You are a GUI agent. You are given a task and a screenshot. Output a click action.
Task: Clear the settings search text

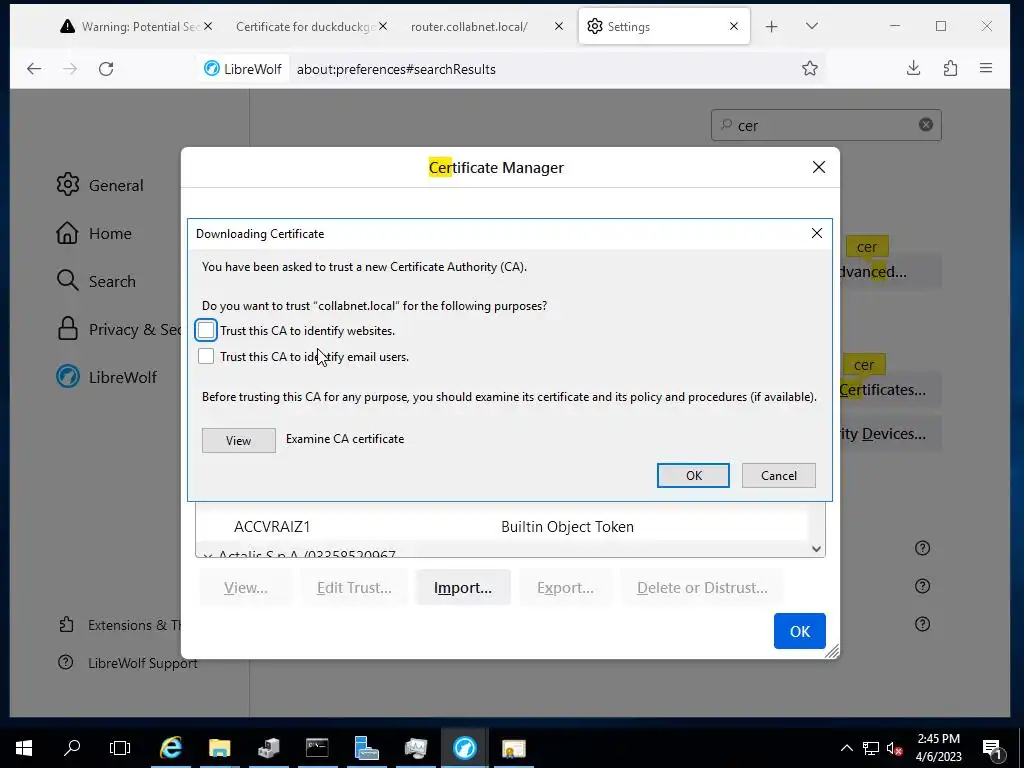pos(925,125)
